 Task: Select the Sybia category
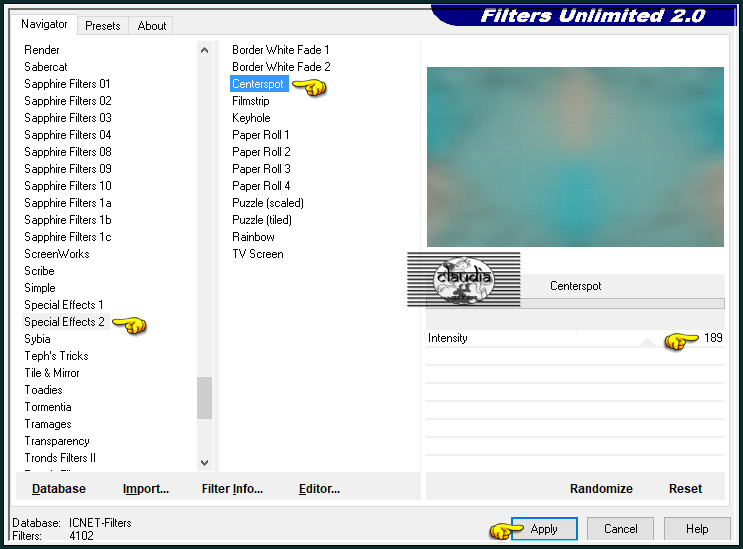point(37,339)
